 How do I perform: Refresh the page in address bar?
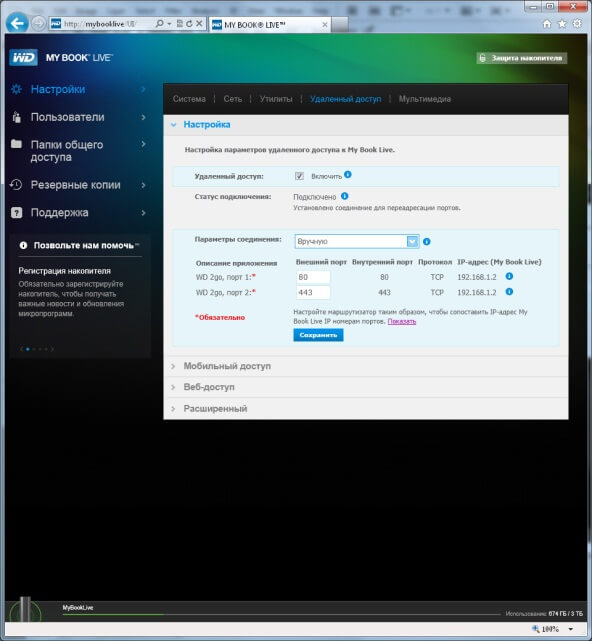coord(189,24)
